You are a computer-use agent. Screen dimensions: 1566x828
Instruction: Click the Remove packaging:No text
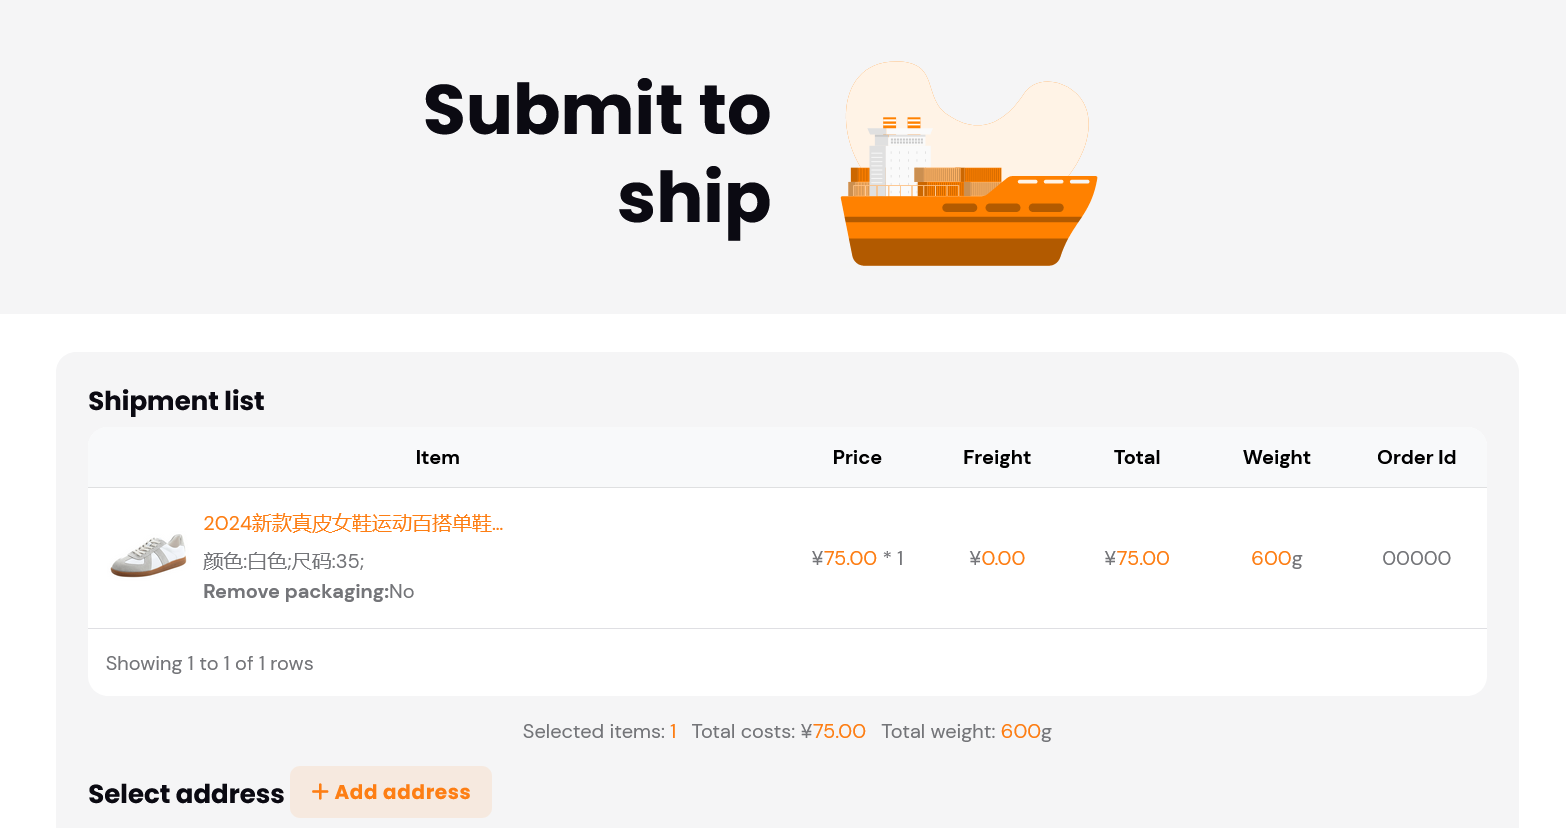(308, 591)
